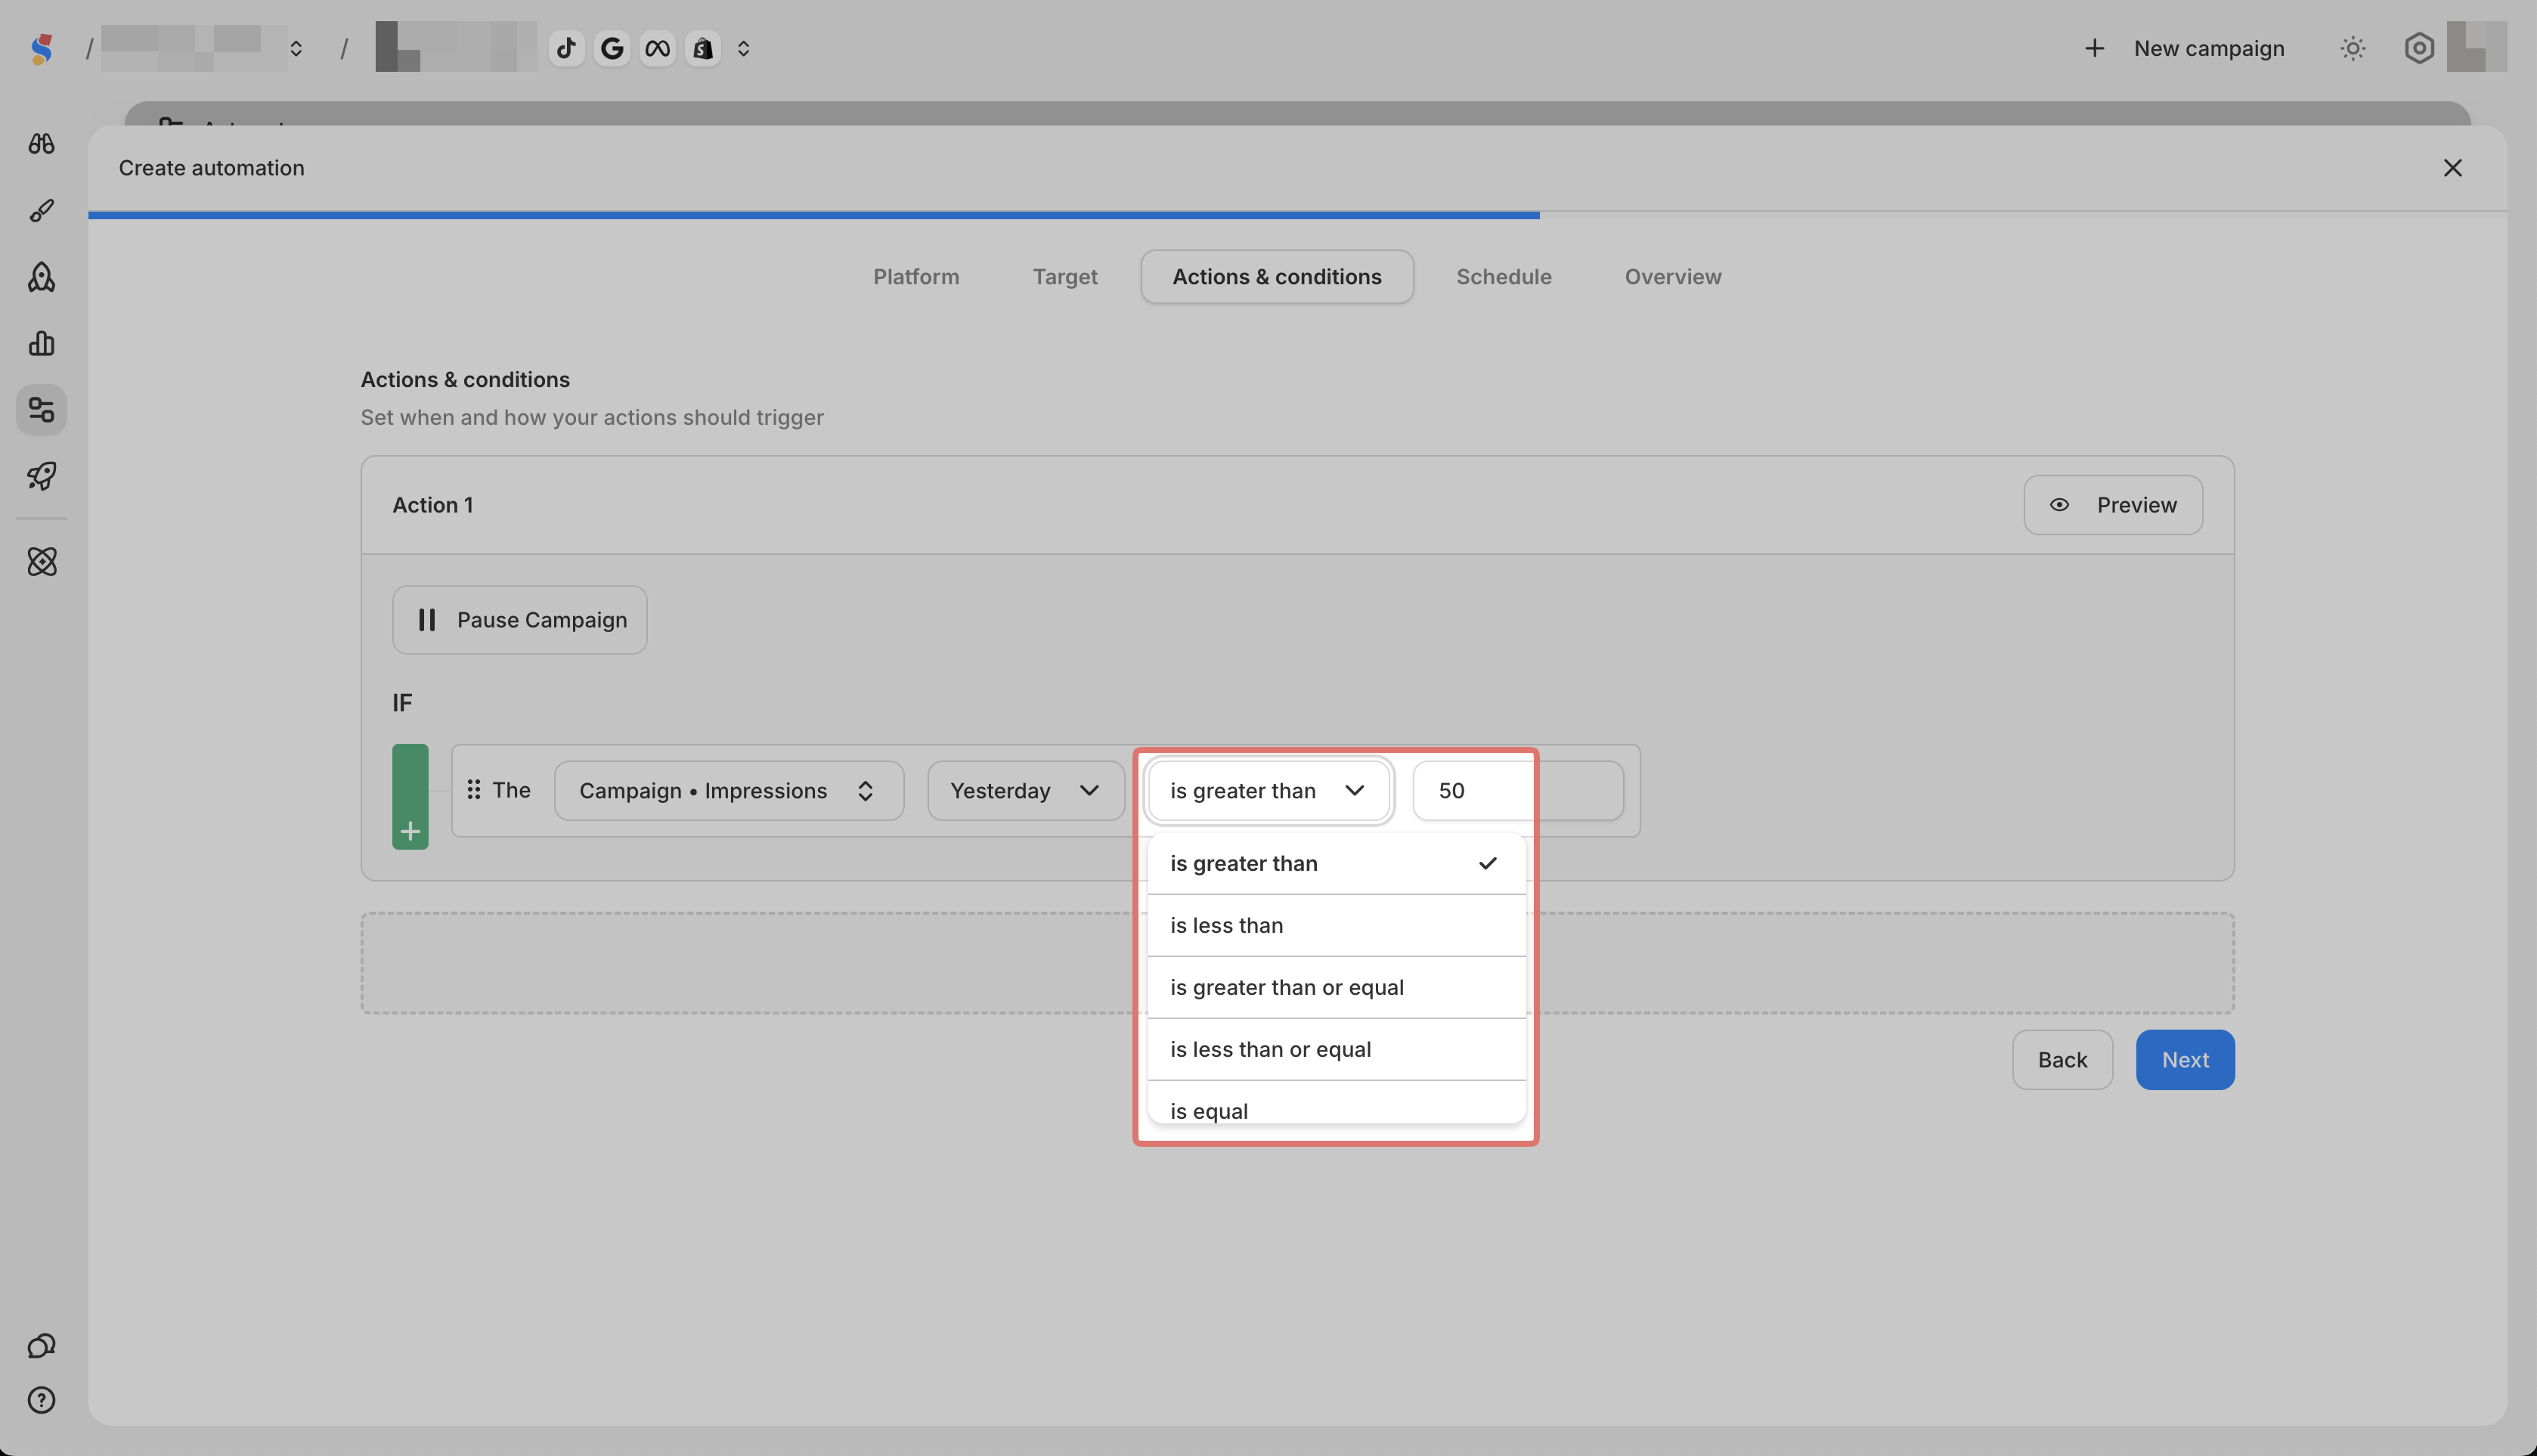Screen dimensions: 2537x1456
Task: Go to the Target tab
Action: tap(1064, 277)
